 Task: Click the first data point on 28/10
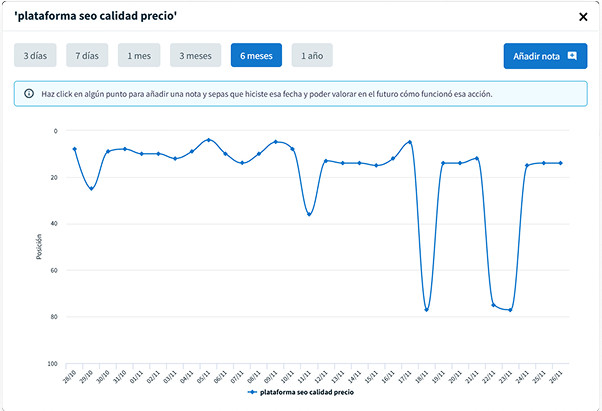coord(74,149)
